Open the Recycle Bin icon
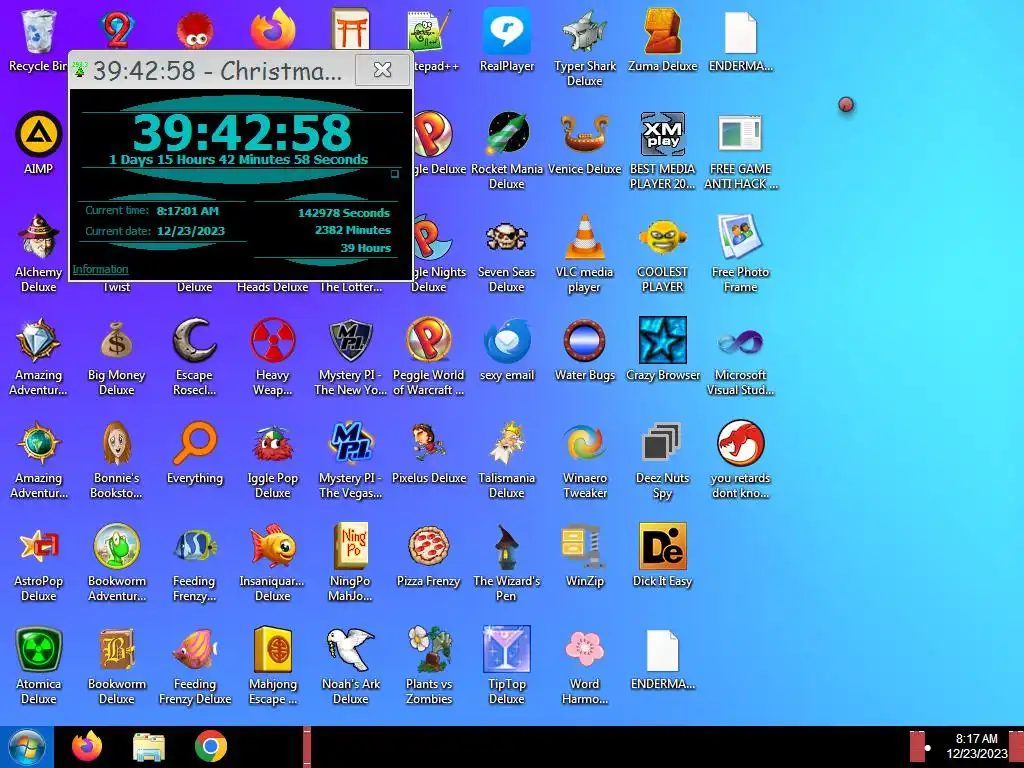The height and width of the screenshot is (768, 1024). 39,31
